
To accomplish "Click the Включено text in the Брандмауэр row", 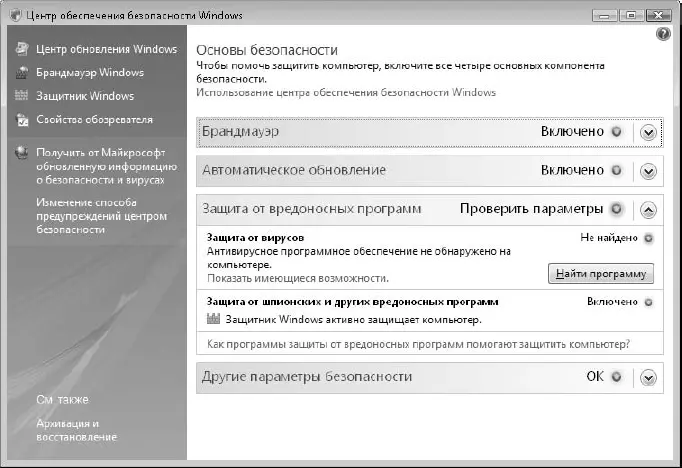I will tap(572, 131).
